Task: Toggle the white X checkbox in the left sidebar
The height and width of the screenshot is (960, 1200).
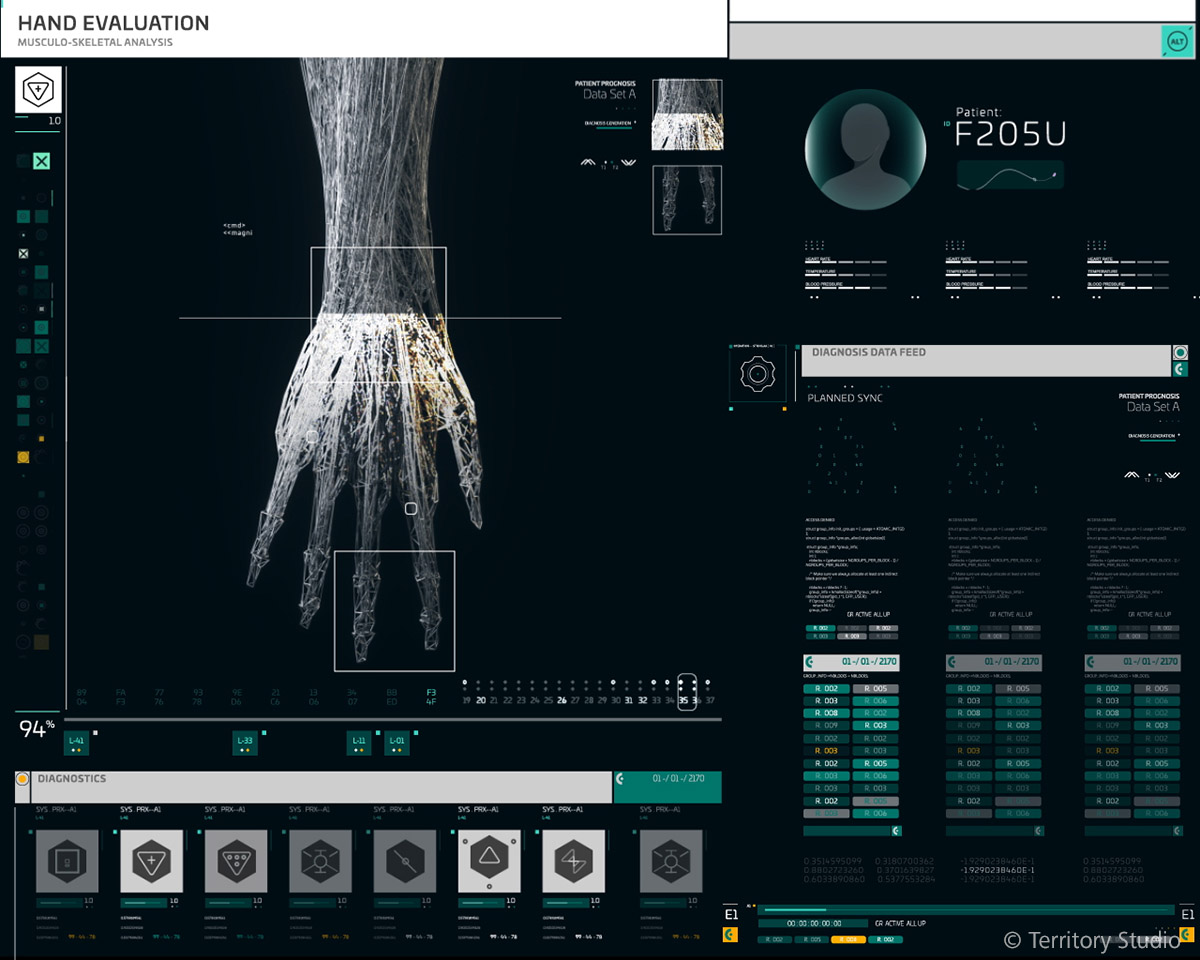Action: coord(23,254)
